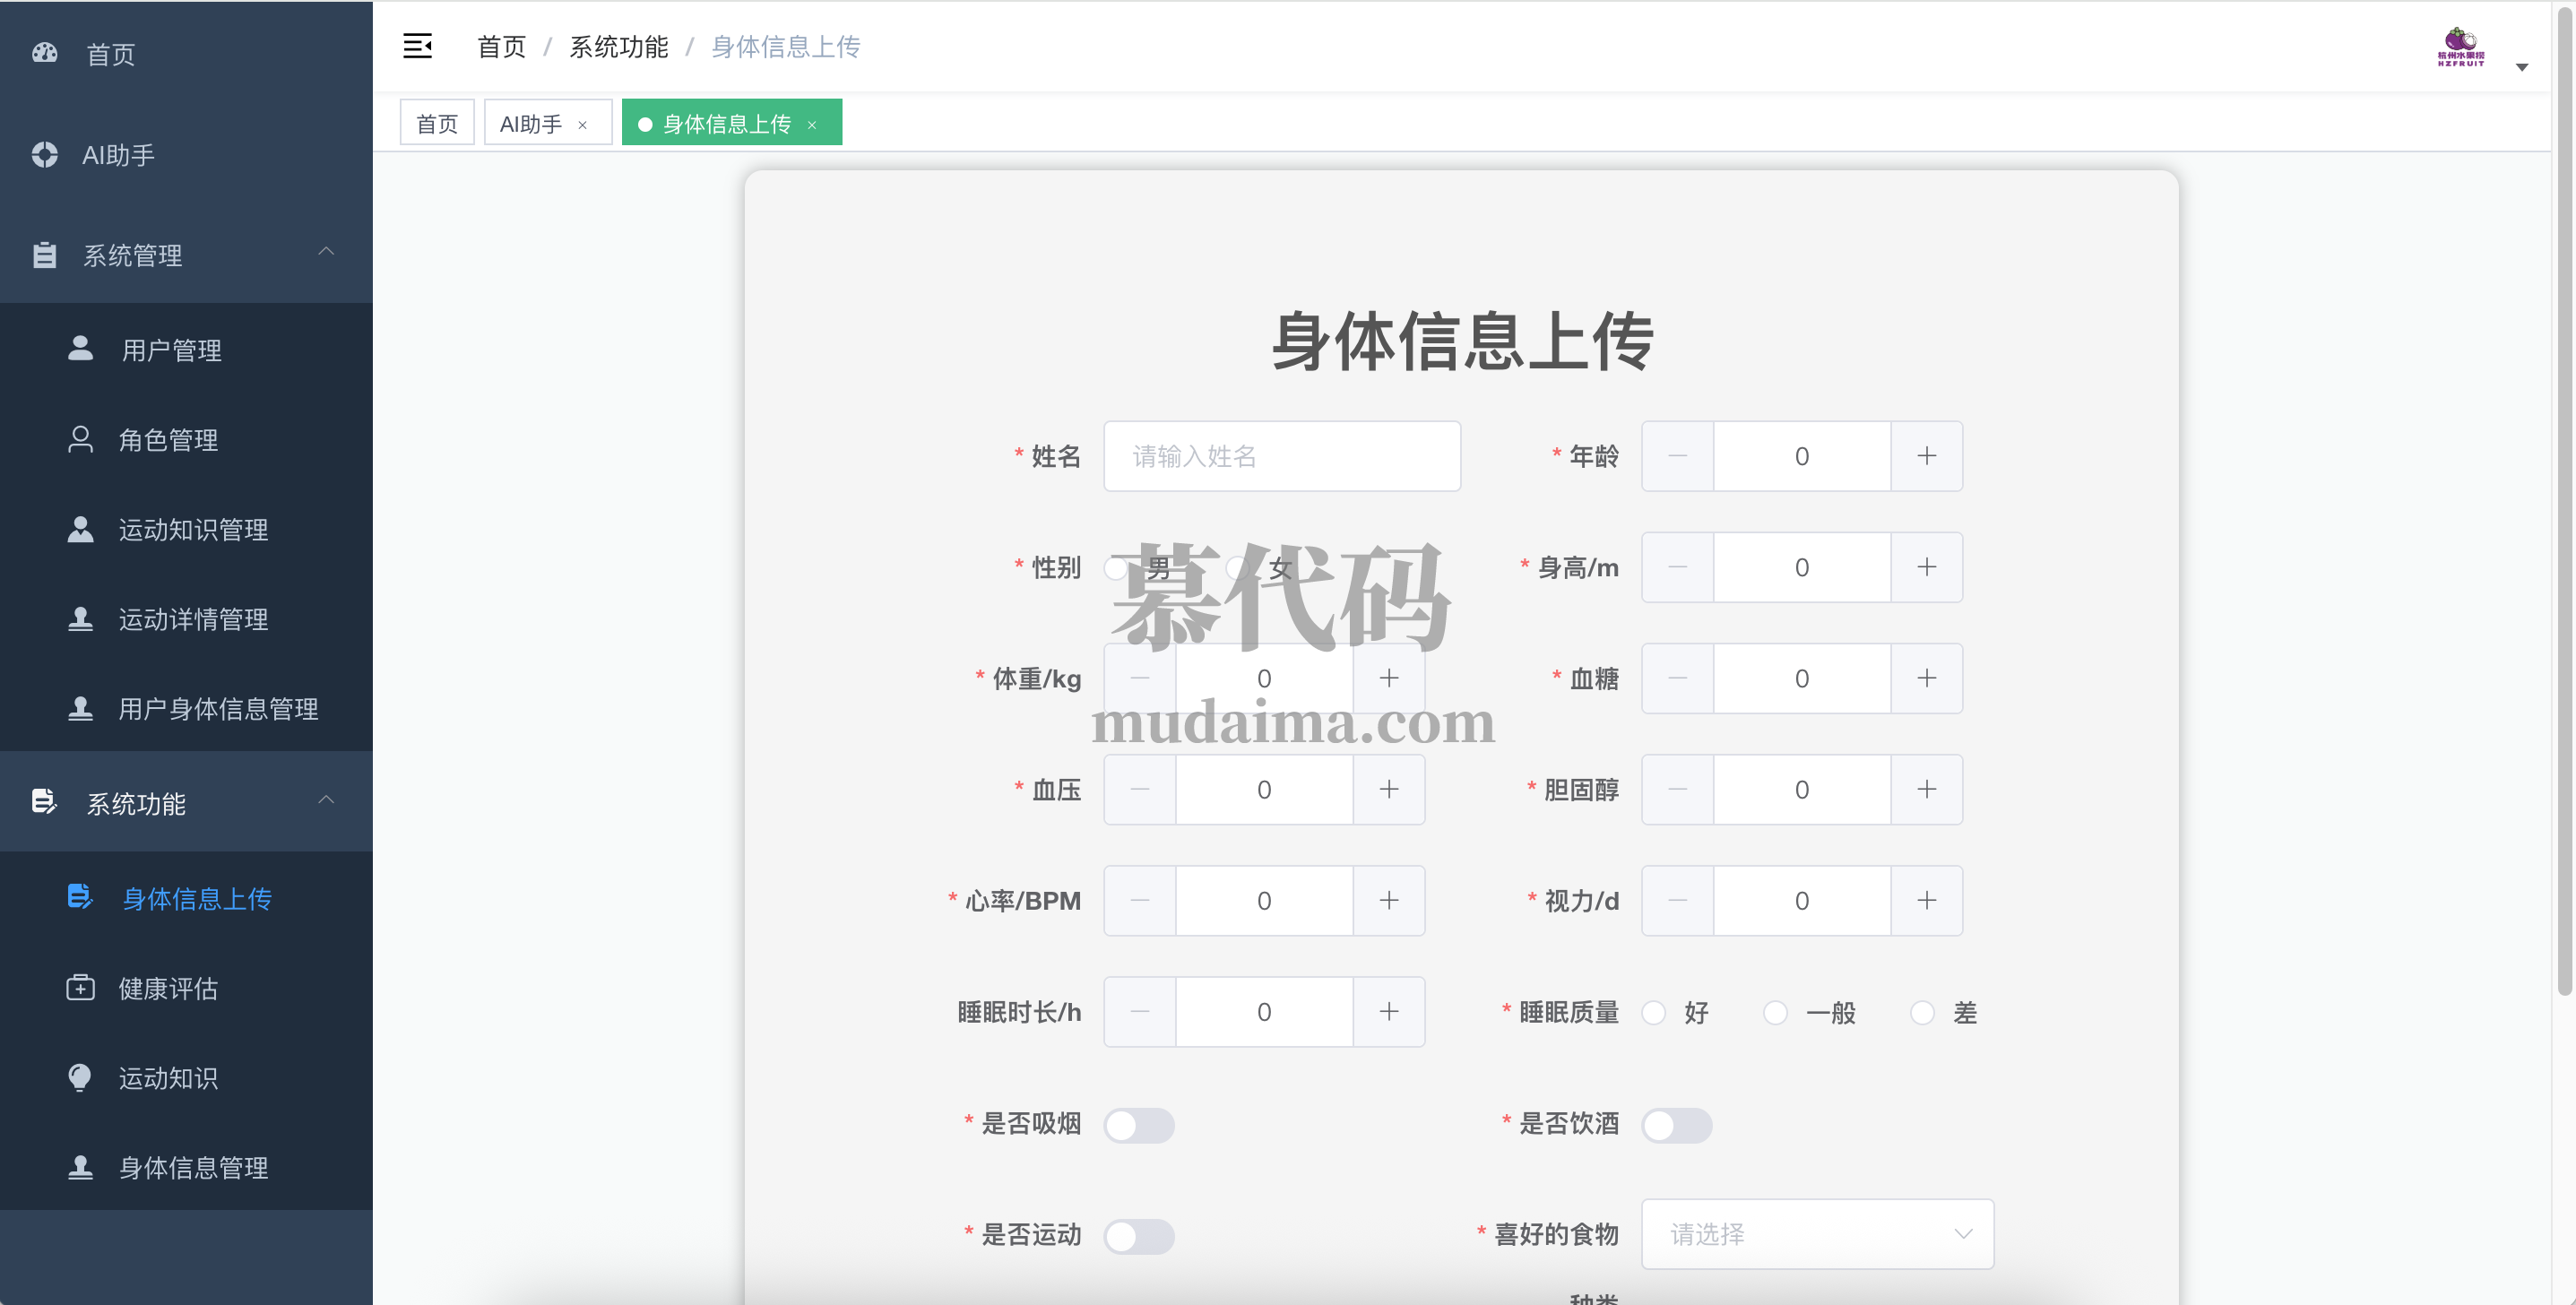This screenshot has width=2576, height=1305.
Task: Click the dashboard icon next to 首页
Action: [45, 53]
